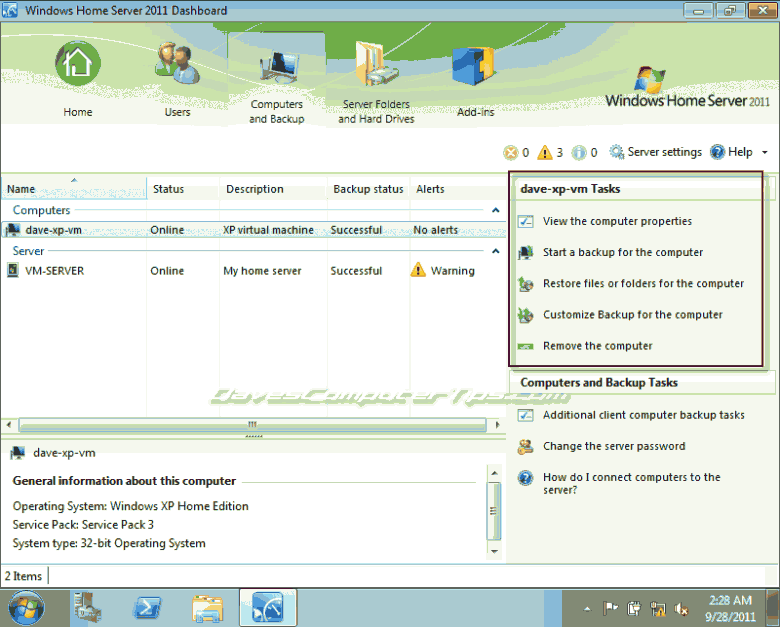This screenshot has width=780, height=627.
Task: Open Windows Explorer from the taskbar
Action: coord(207,608)
